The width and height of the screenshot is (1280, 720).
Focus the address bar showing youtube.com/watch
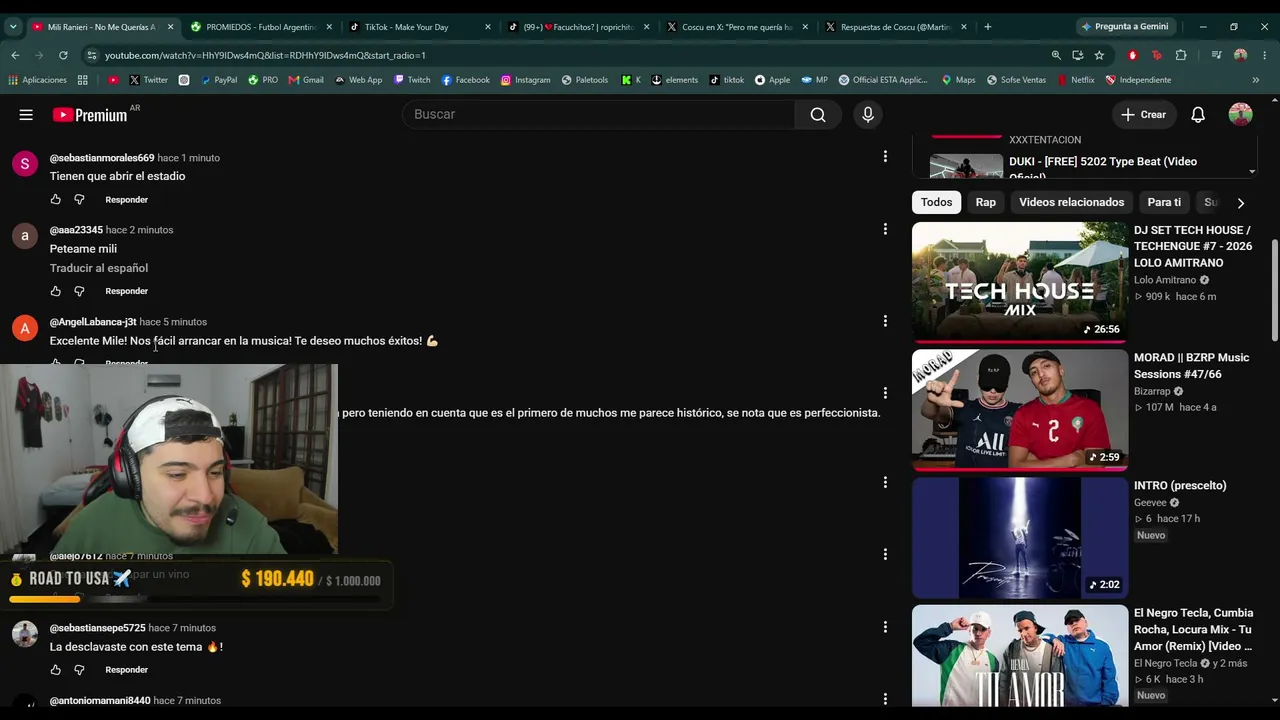(560, 55)
